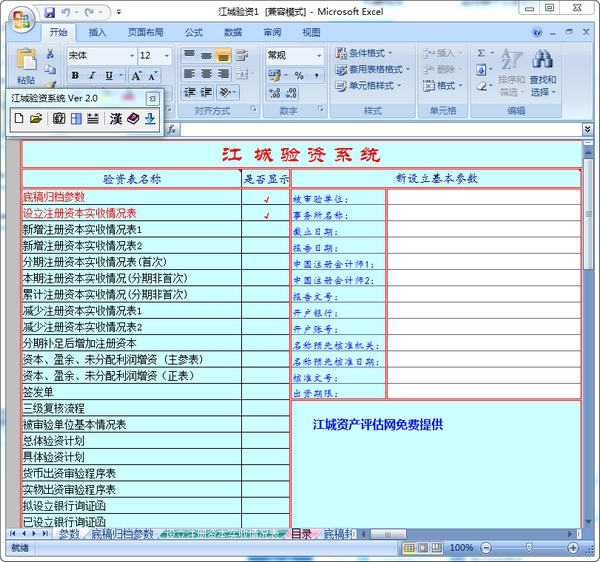600x562 pixels.
Task: Align text right
Action: (223, 73)
